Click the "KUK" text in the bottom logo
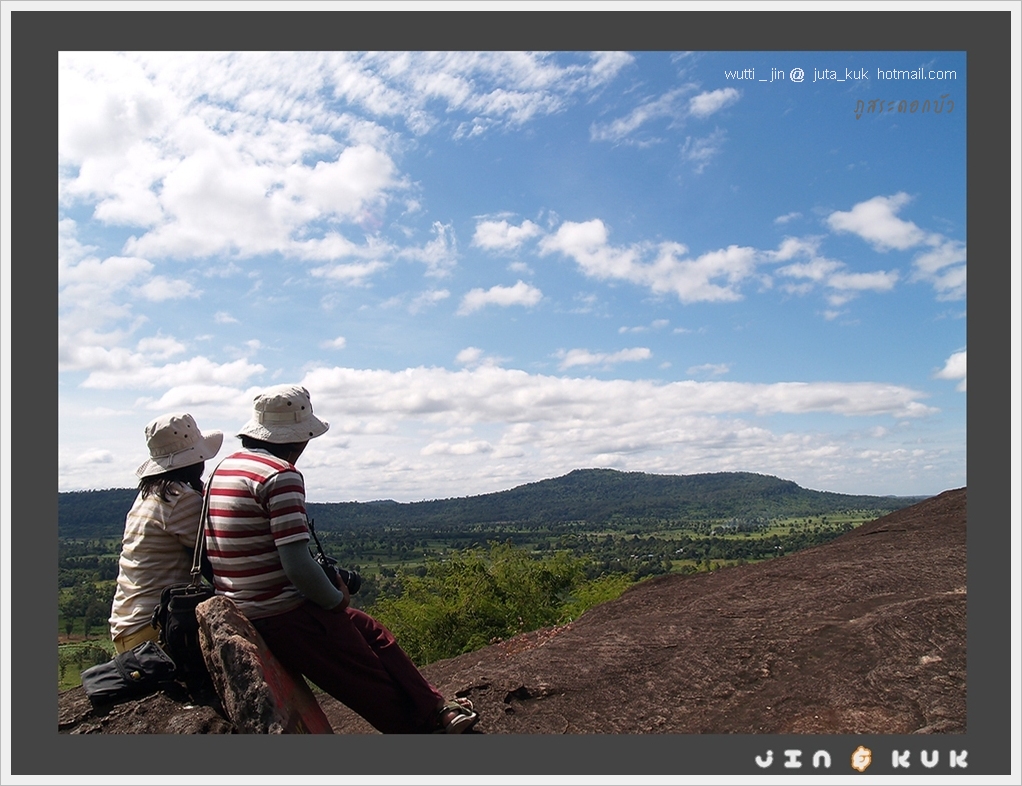The height and width of the screenshot is (786, 1022). pyautogui.click(x=929, y=759)
